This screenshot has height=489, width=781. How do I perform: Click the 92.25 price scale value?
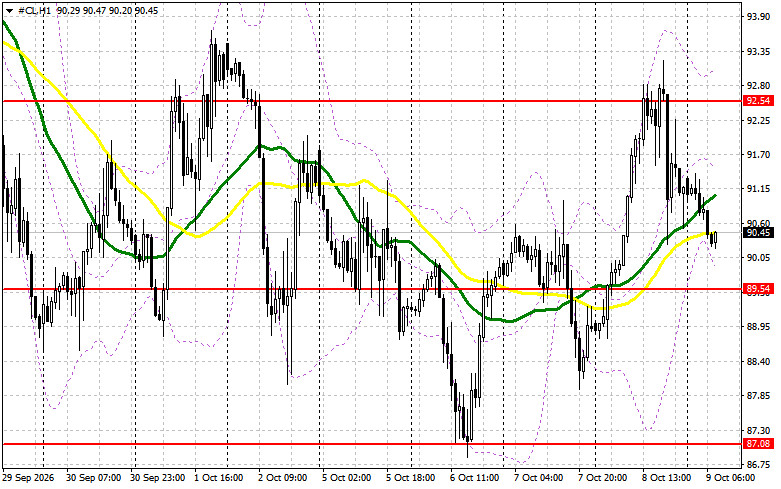[x=758, y=121]
